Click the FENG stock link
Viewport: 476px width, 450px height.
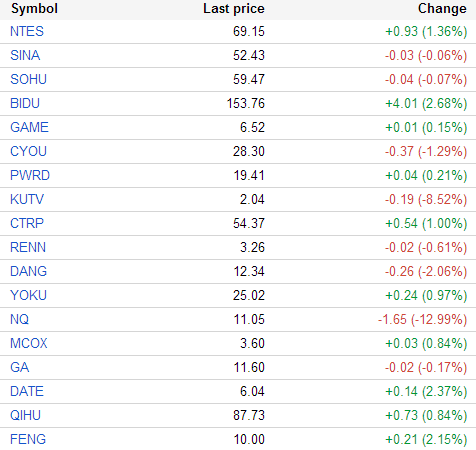click(x=28, y=439)
